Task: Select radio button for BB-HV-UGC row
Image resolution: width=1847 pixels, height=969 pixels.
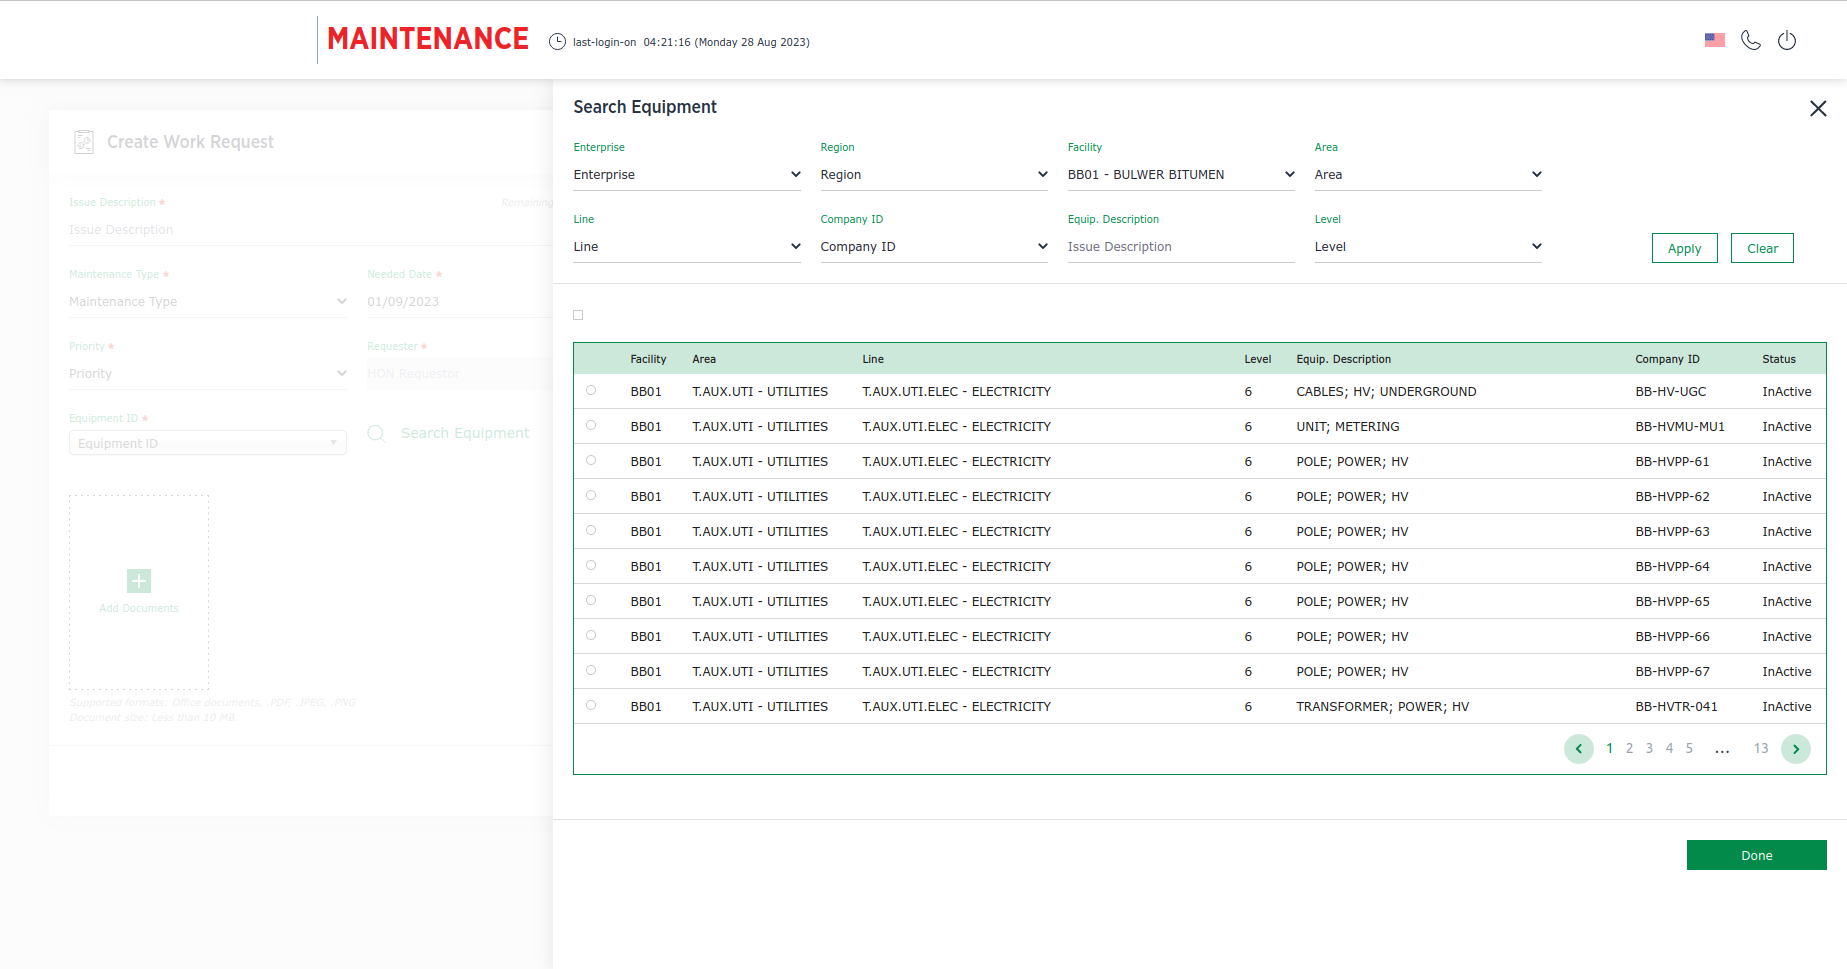Action: coord(591,391)
